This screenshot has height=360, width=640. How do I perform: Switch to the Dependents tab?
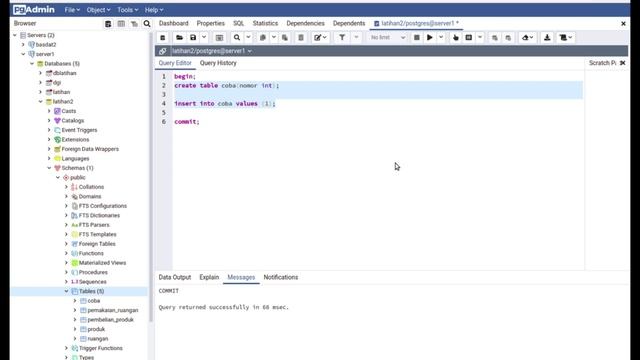coord(349,23)
